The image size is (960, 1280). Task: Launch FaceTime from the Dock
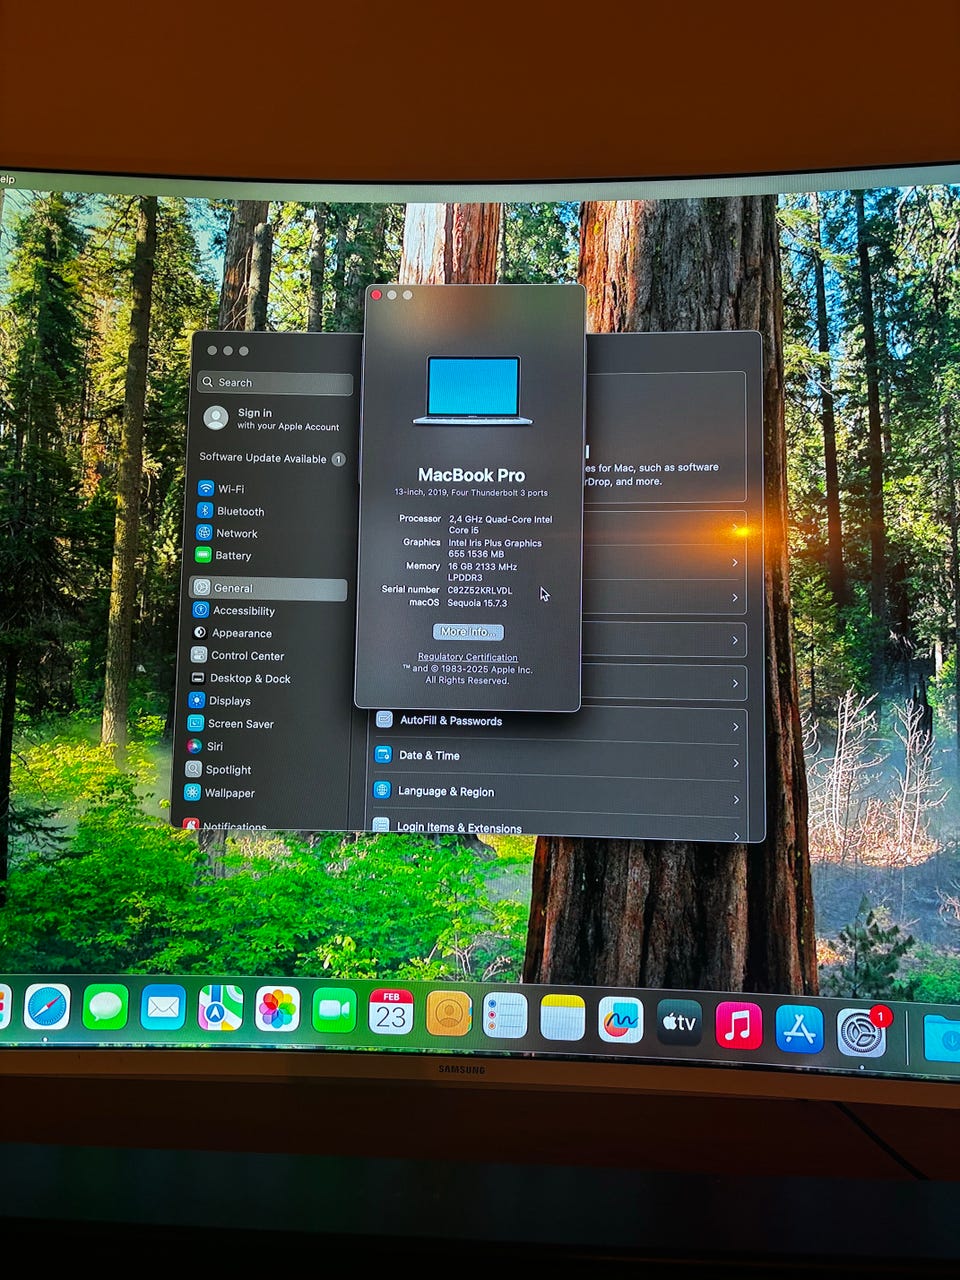(x=334, y=1011)
